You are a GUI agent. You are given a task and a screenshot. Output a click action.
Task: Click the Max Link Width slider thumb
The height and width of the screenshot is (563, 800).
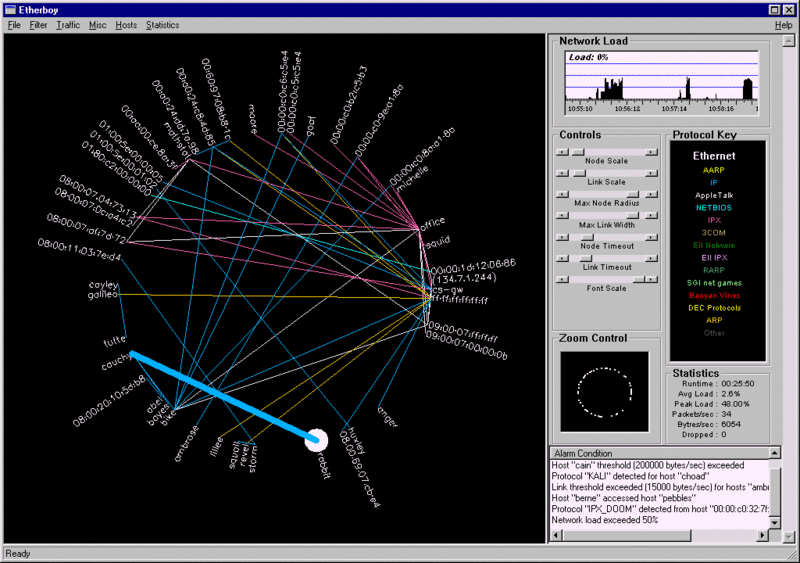pos(633,216)
